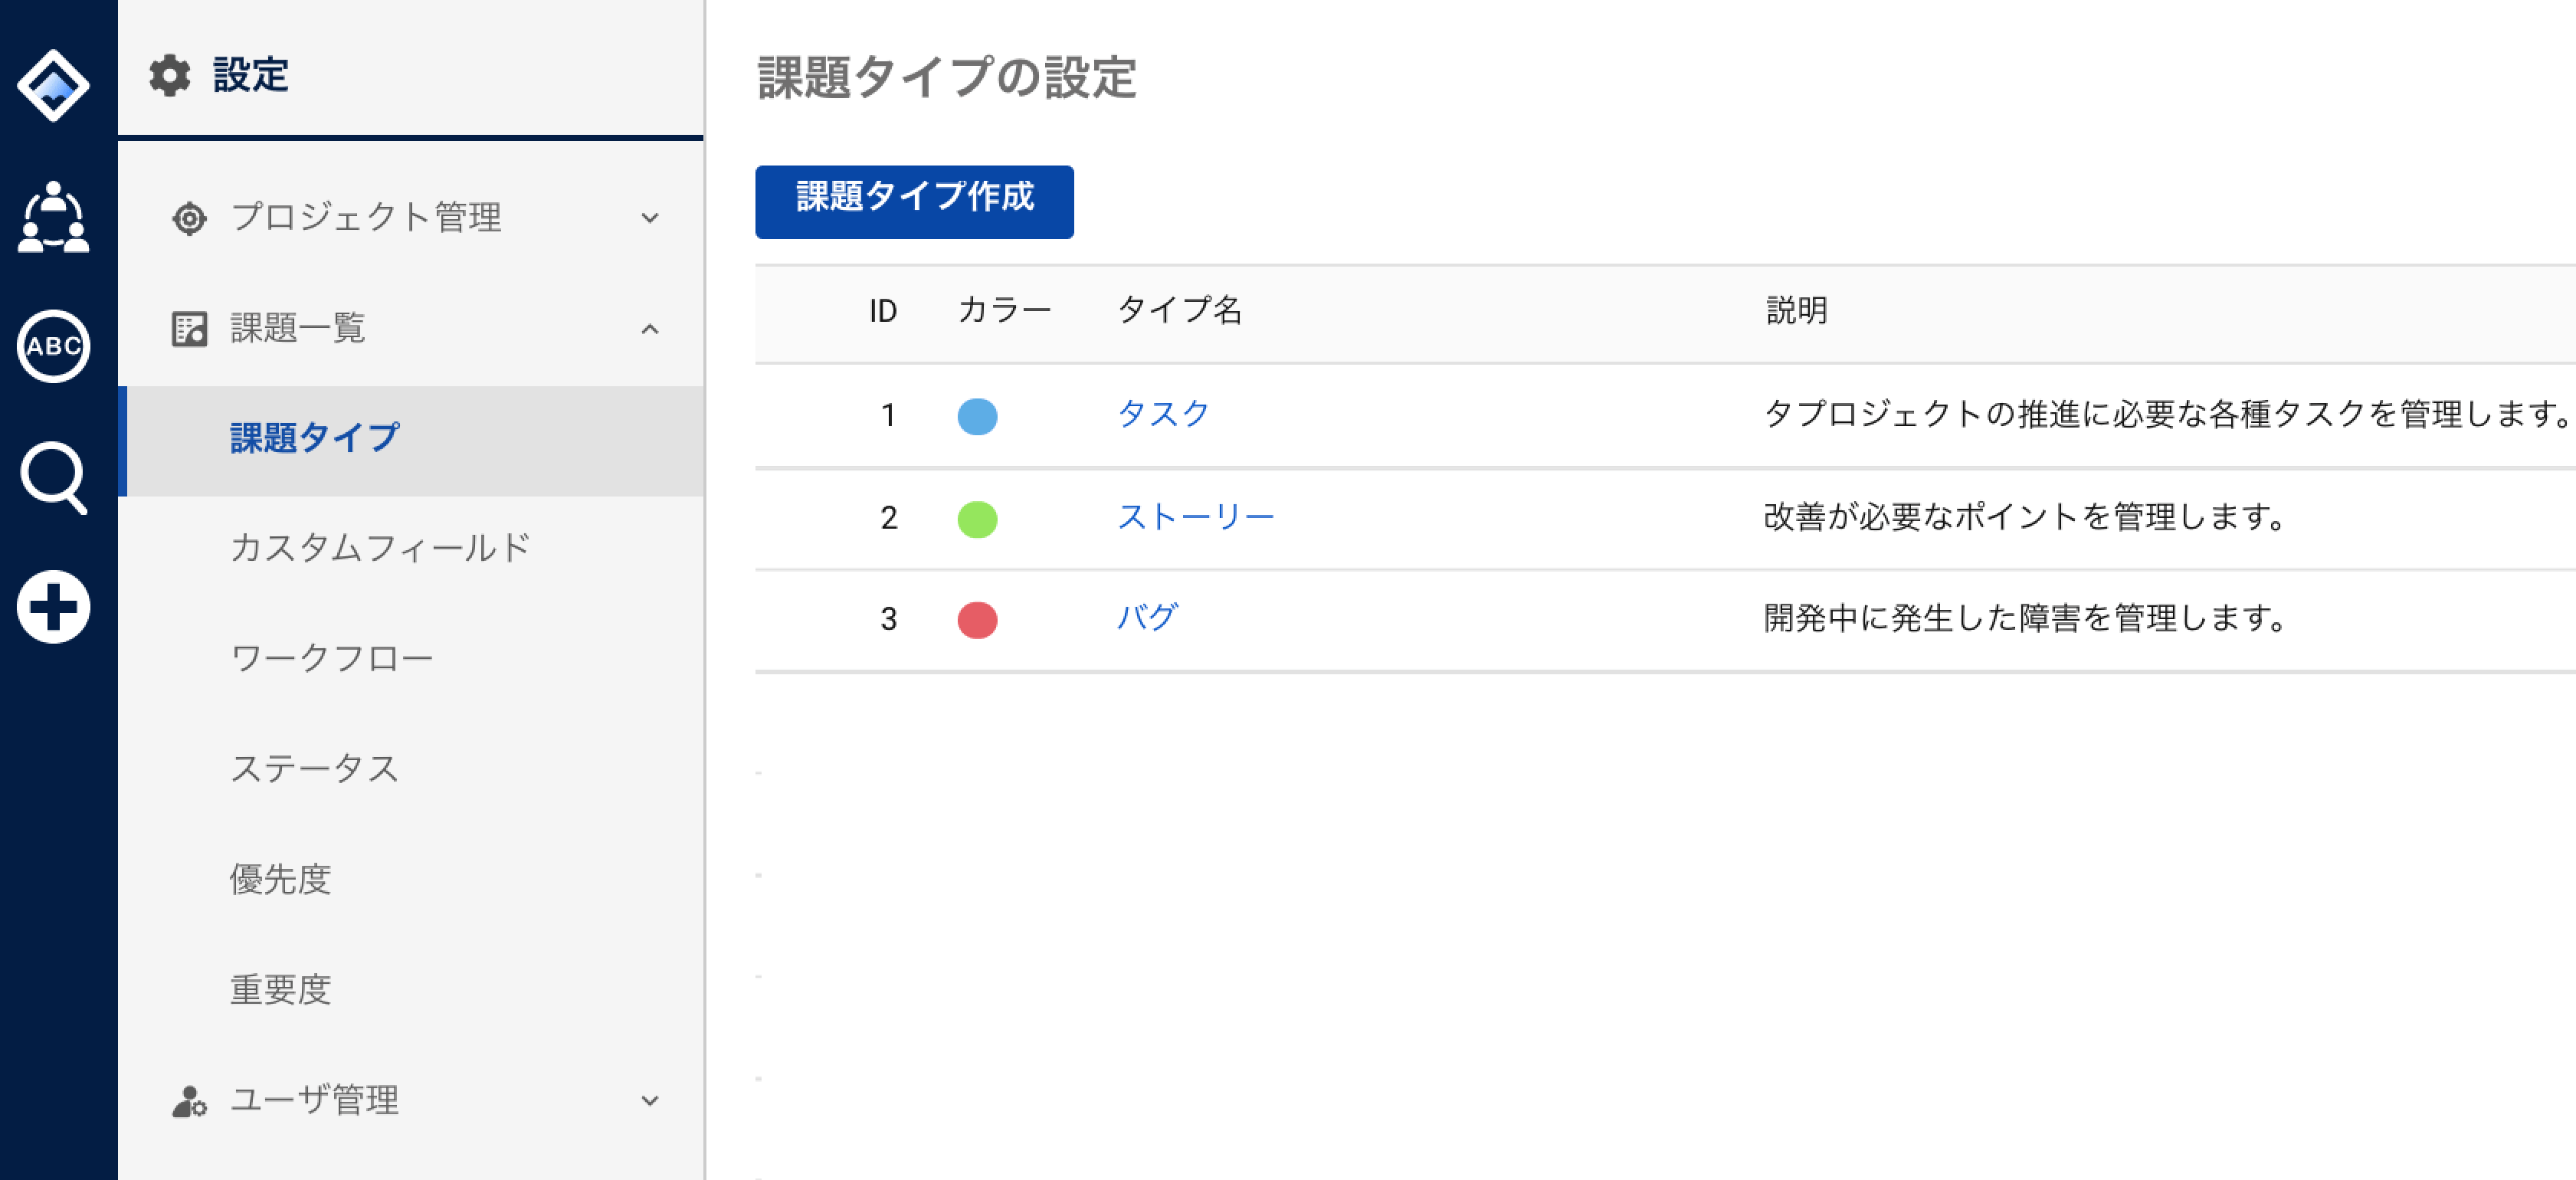The image size is (2576, 1180).
Task: Collapse the 課題一覧 section chevron
Action: pos(650,328)
